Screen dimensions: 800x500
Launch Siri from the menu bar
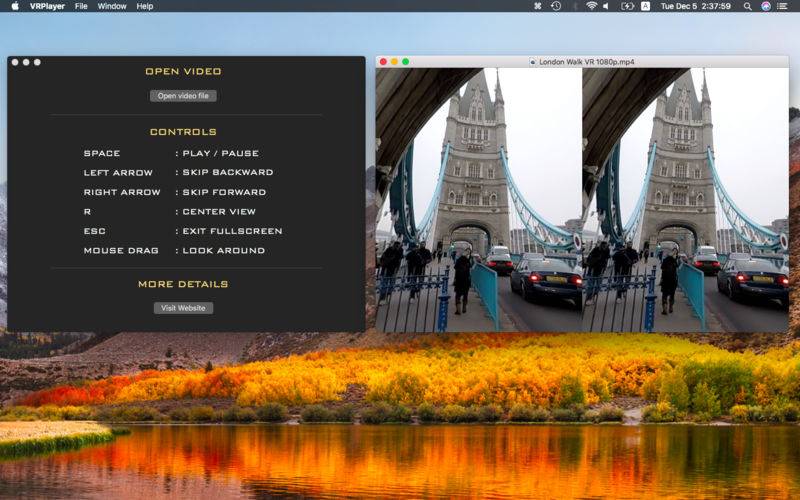coord(766,6)
